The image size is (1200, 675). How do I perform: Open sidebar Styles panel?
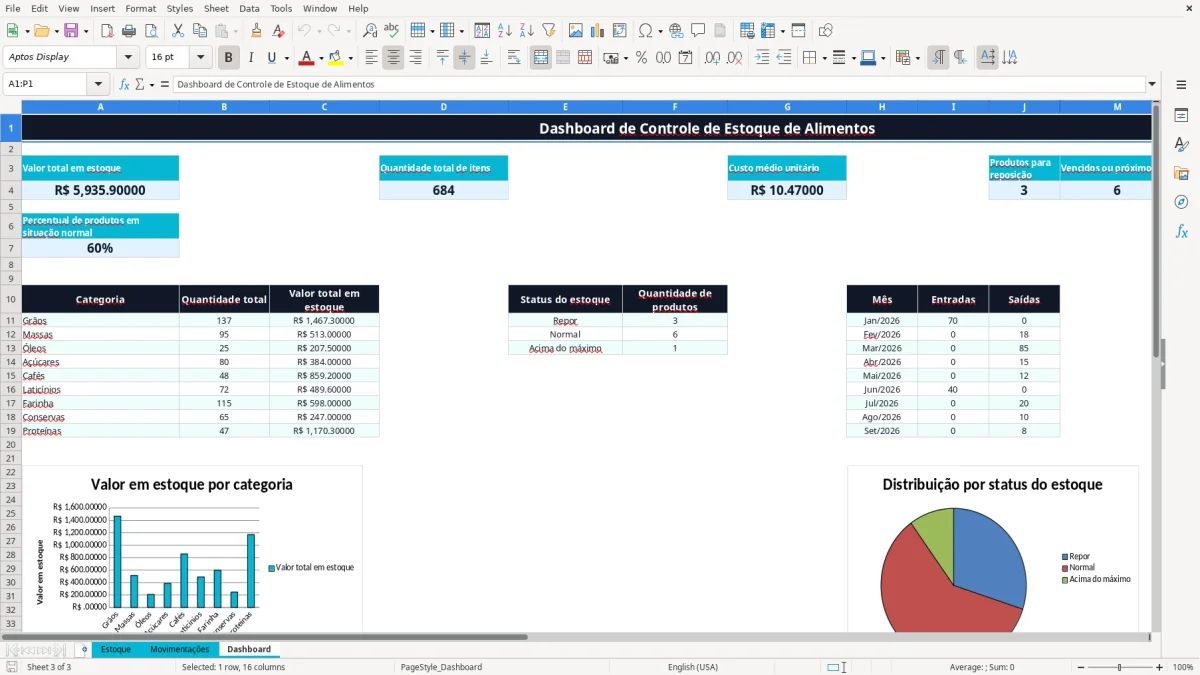click(x=1181, y=144)
